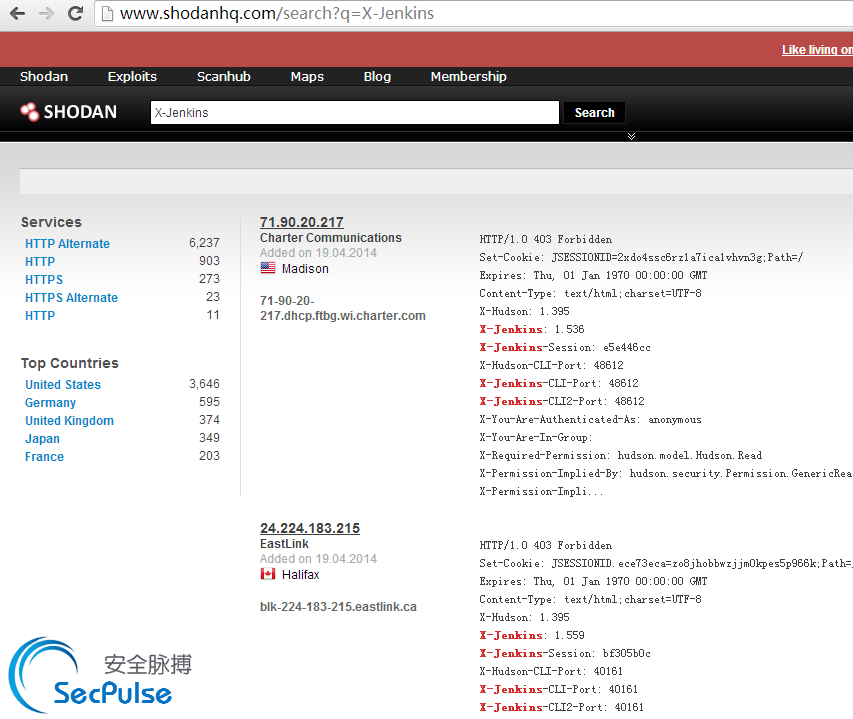Click the Services heading
This screenshot has height=719, width=853.
51,222
